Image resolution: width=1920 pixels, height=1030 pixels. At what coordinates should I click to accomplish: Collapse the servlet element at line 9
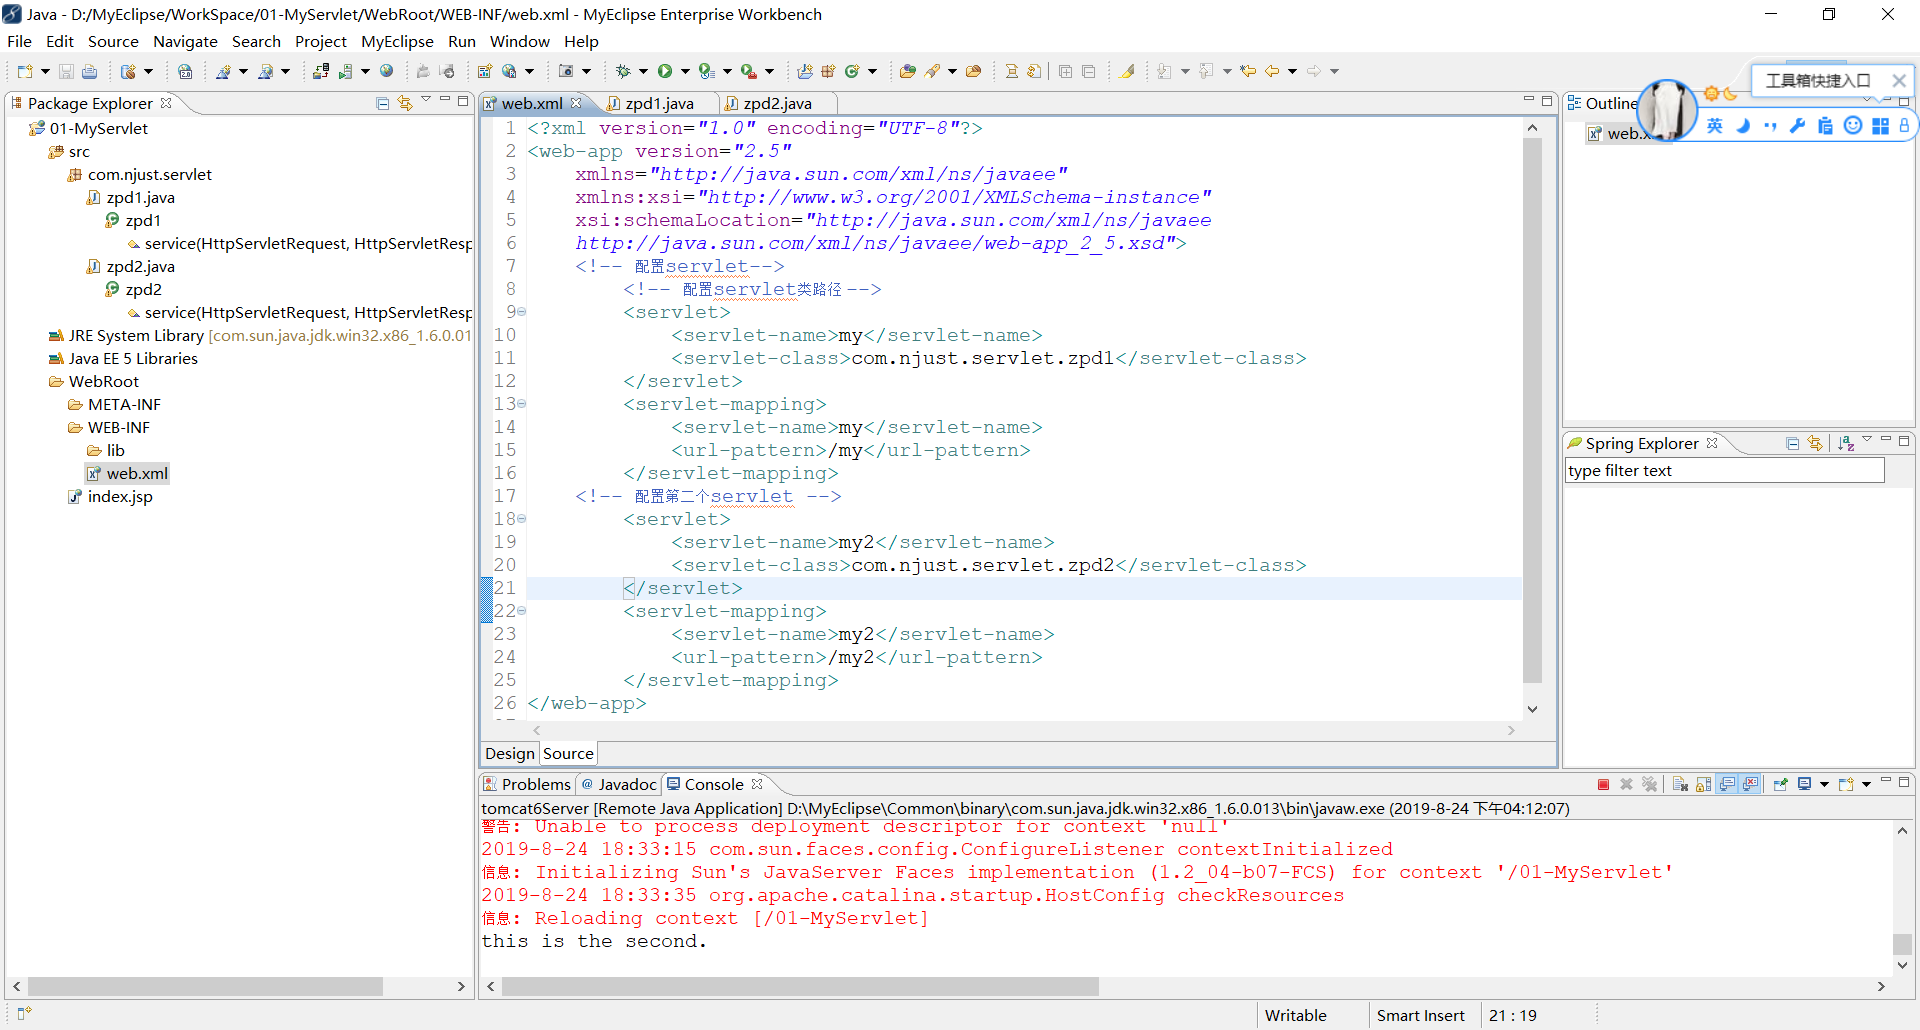[522, 312]
